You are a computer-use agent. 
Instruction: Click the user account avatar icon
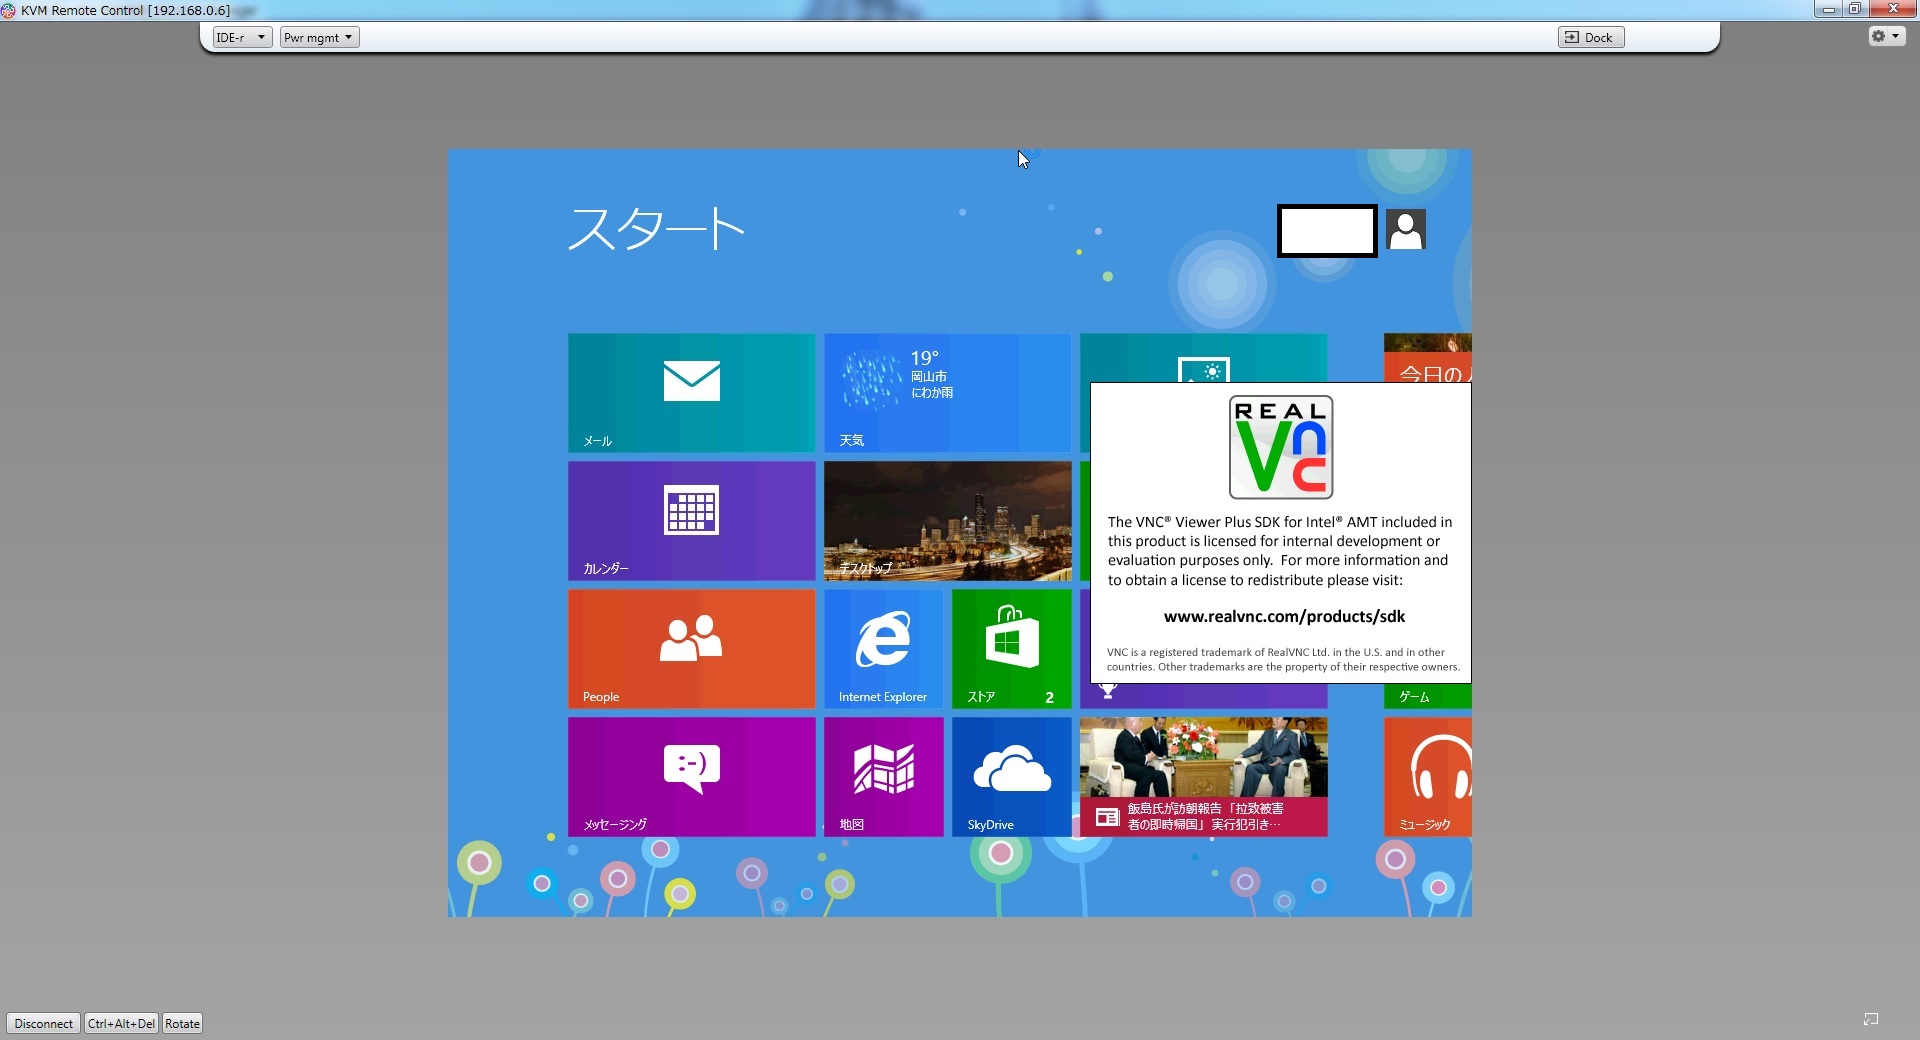pyautogui.click(x=1406, y=230)
